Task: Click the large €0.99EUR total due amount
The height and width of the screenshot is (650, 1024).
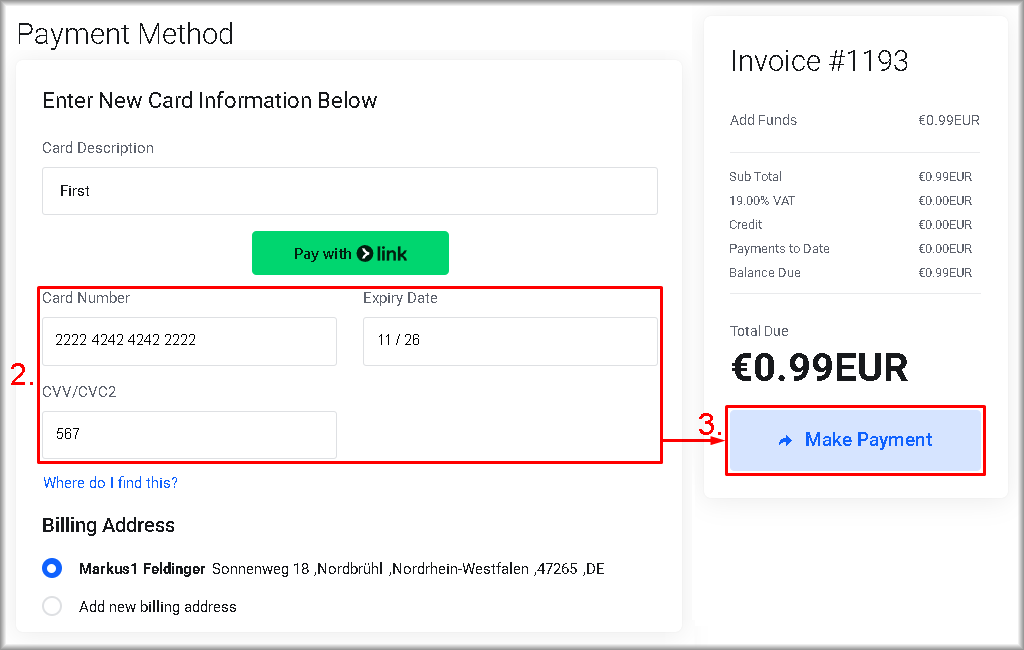Action: [x=819, y=367]
